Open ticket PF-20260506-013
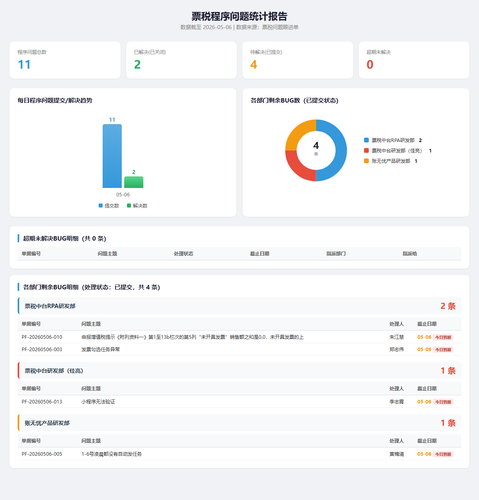The height and width of the screenshot is (500, 479). pyautogui.click(x=42, y=402)
